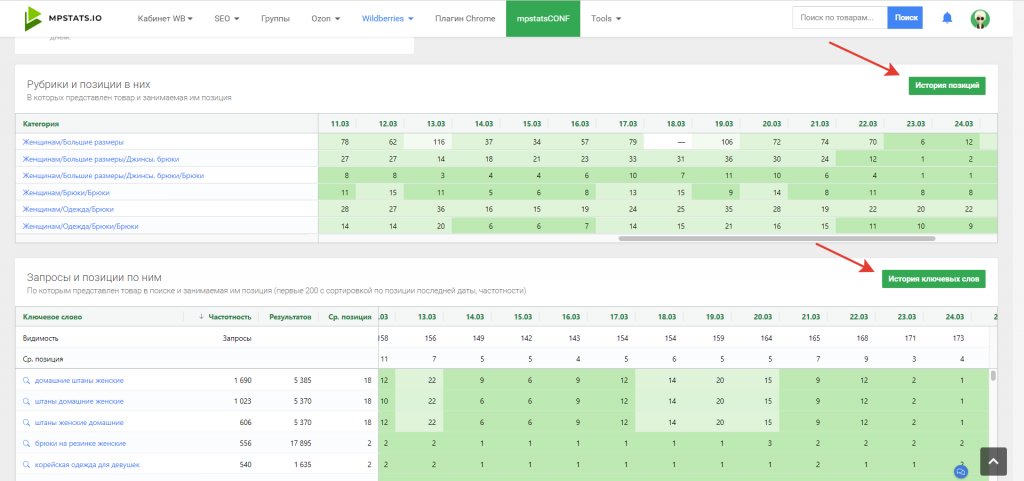The width and height of the screenshot is (1024, 481).
Task: Click the История ключевых слов button
Action: tap(934, 278)
